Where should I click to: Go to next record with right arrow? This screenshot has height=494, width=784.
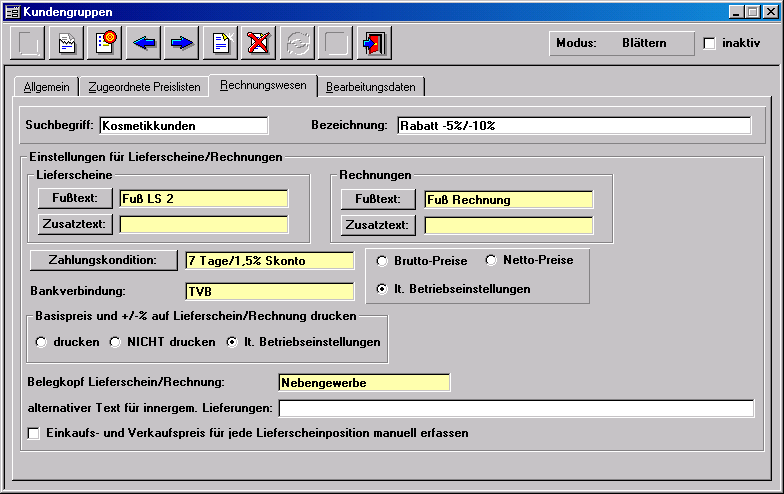(181, 43)
